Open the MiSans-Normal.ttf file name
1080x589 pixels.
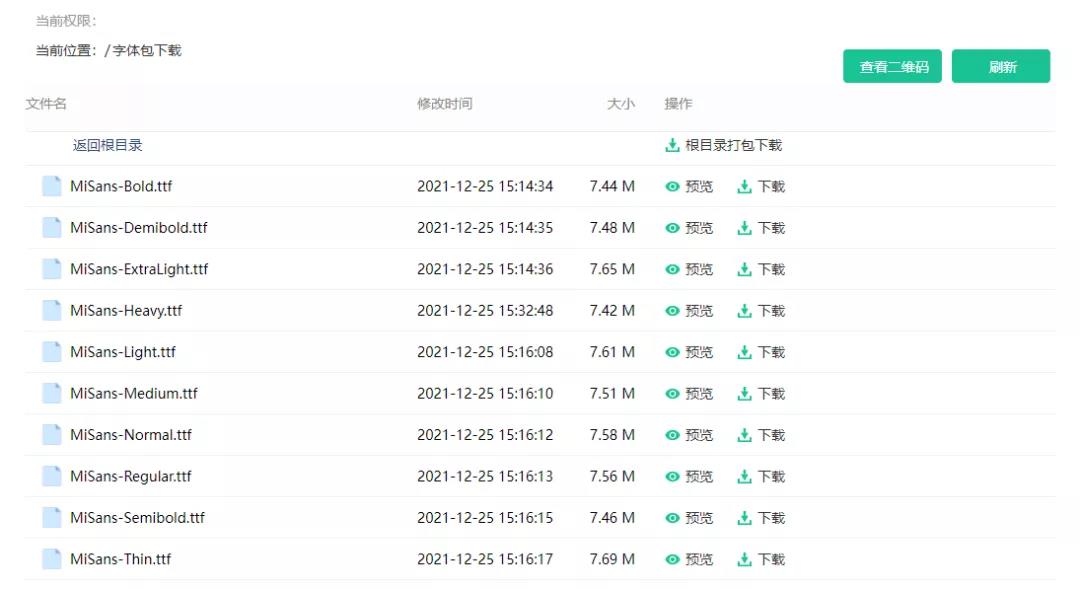(131, 434)
